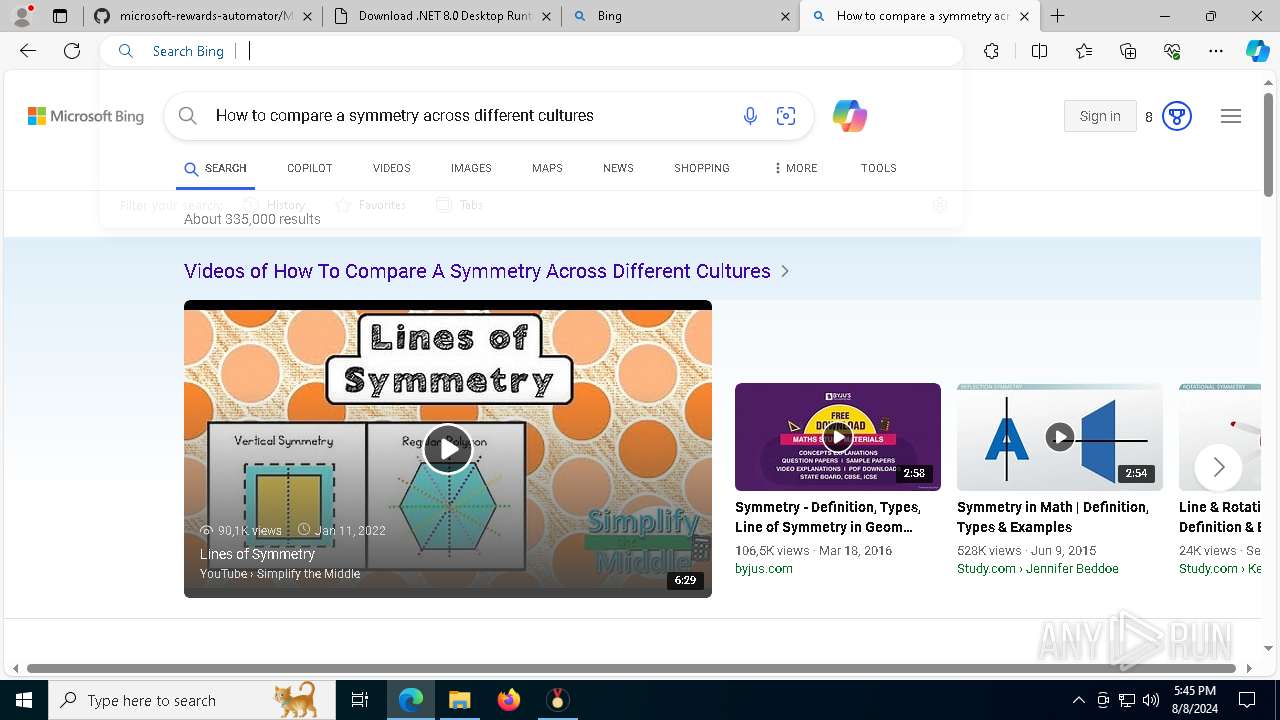Click the vertical page scrollbar
The image size is (1280, 720).
click(x=1269, y=145)
